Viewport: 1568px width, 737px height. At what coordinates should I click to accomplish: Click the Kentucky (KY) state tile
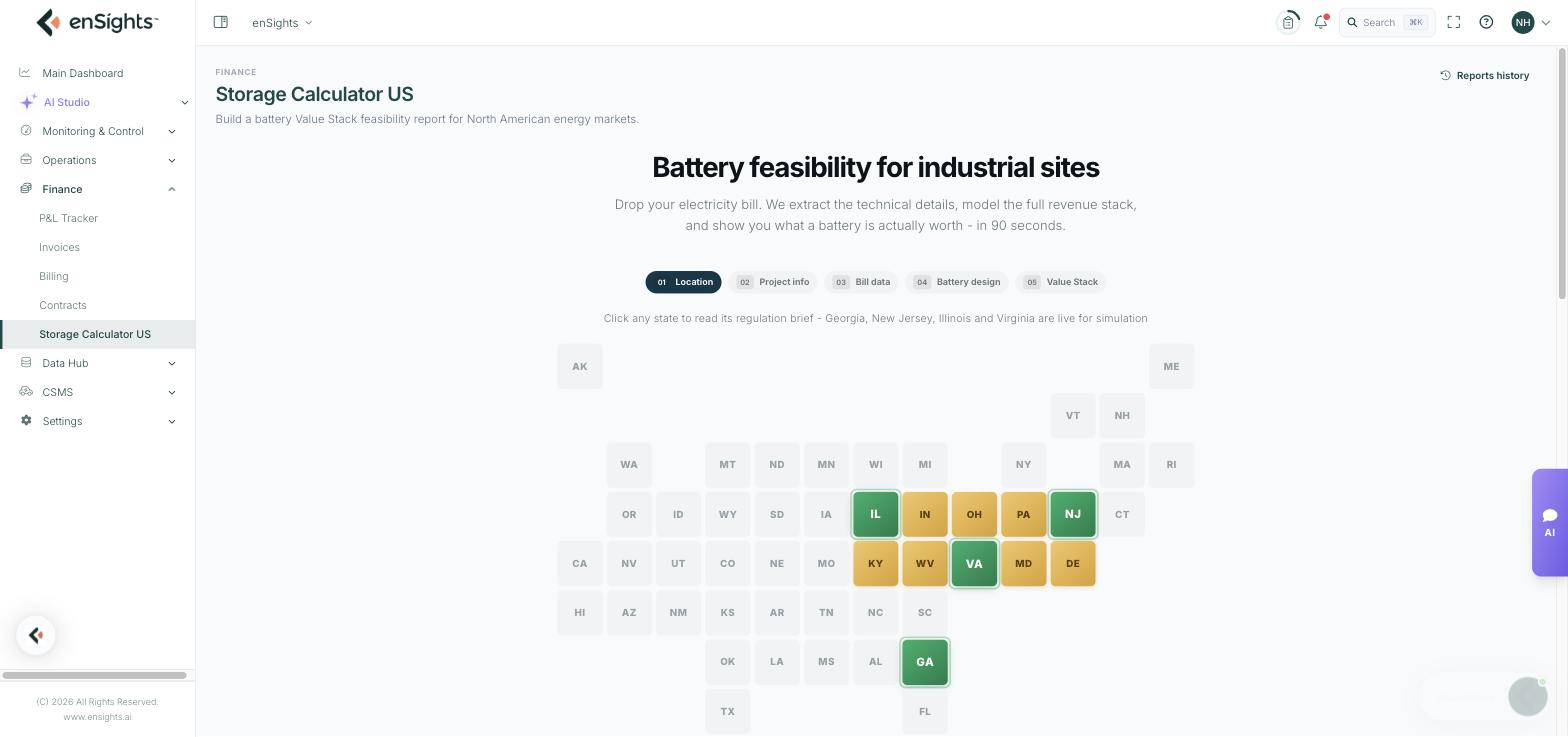coord(875,564)
